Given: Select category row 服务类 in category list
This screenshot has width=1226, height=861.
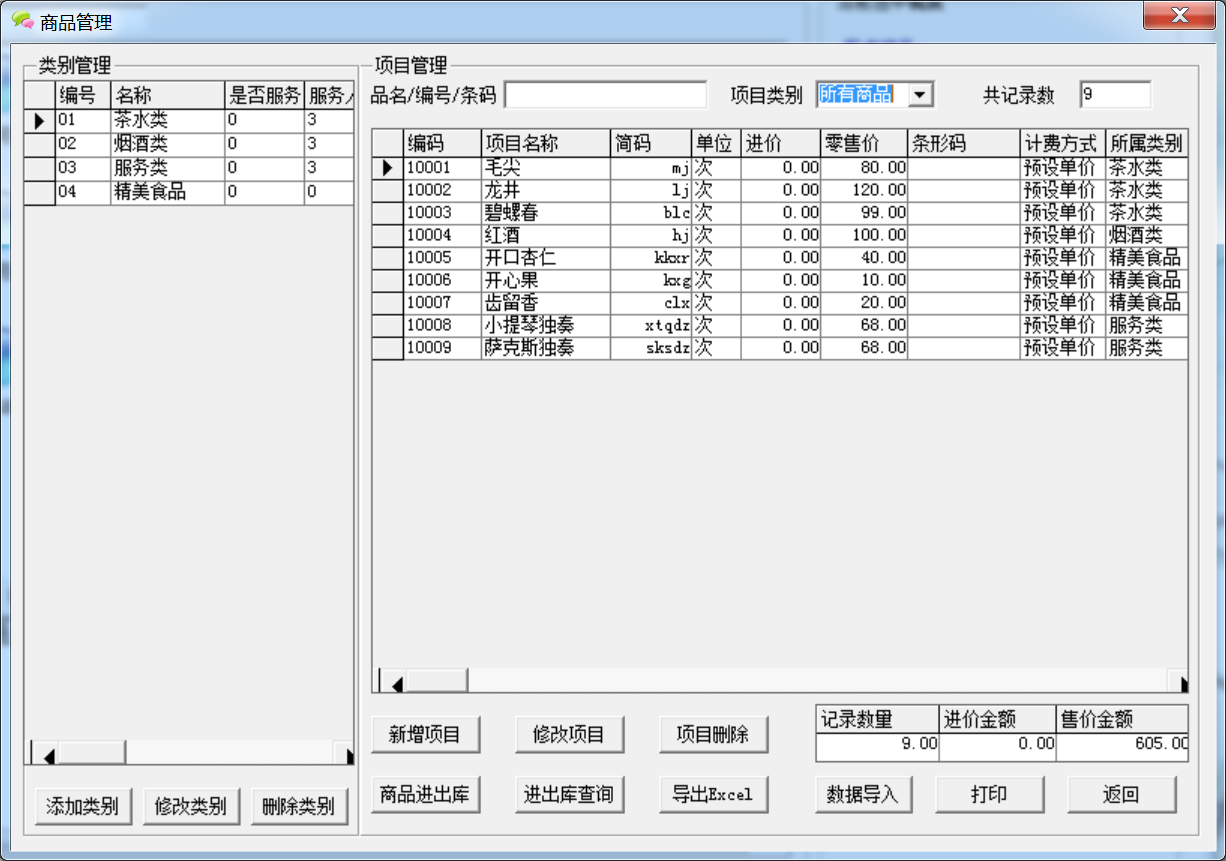Looking at the screenshot, I should 190,168.
